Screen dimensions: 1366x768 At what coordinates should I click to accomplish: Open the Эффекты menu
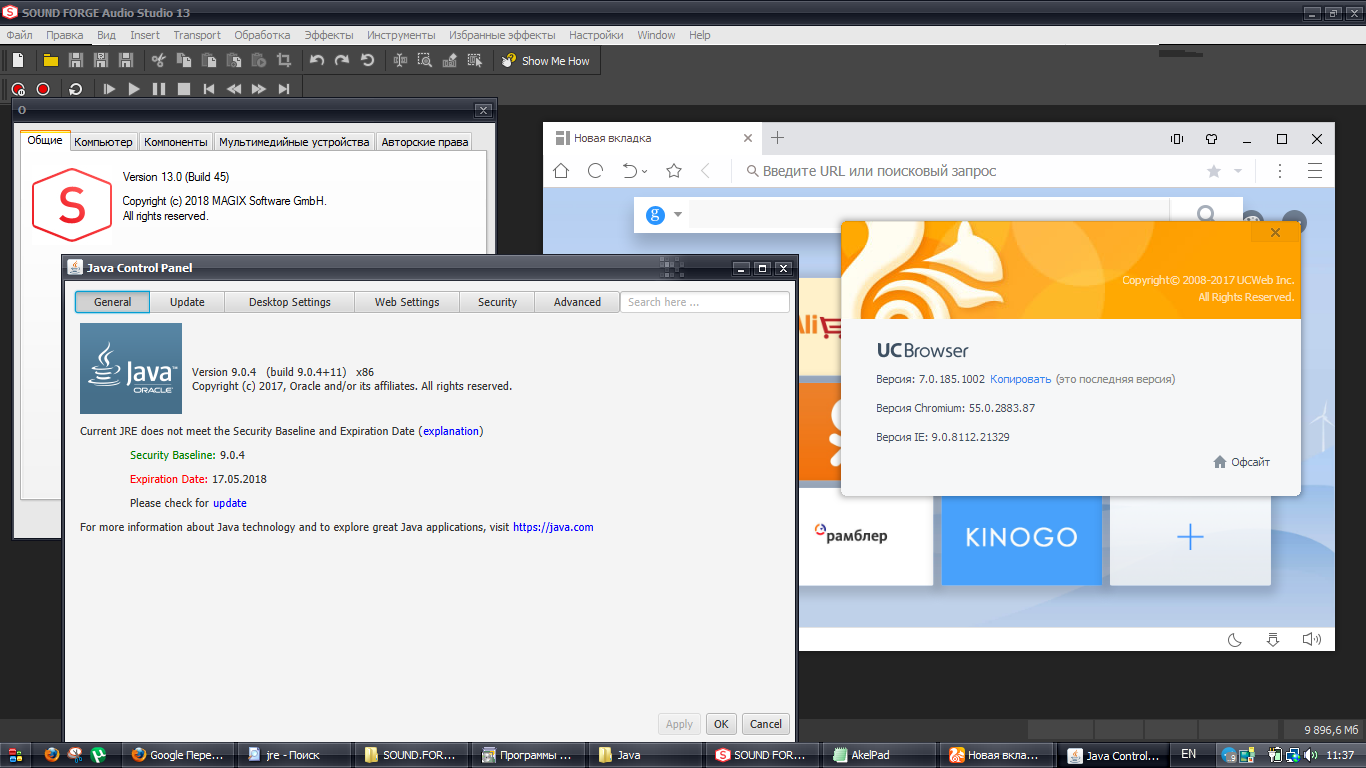tap(329, 35)
